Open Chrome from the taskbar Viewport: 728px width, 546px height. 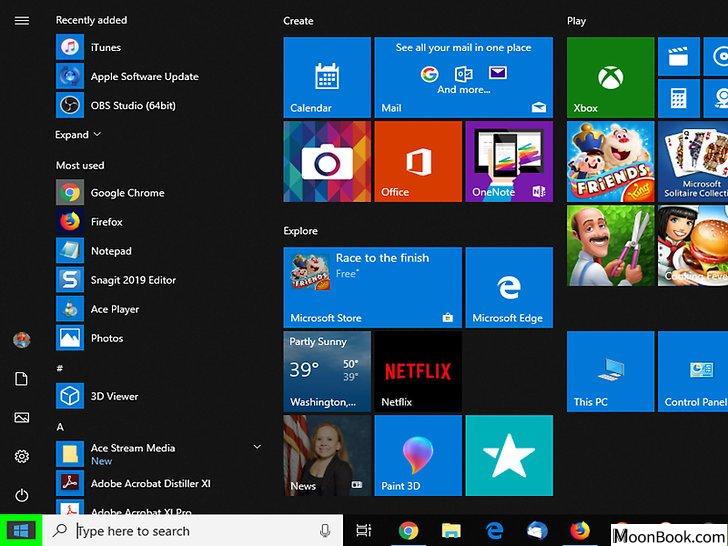pyautogui.click(x=408, y=530)
